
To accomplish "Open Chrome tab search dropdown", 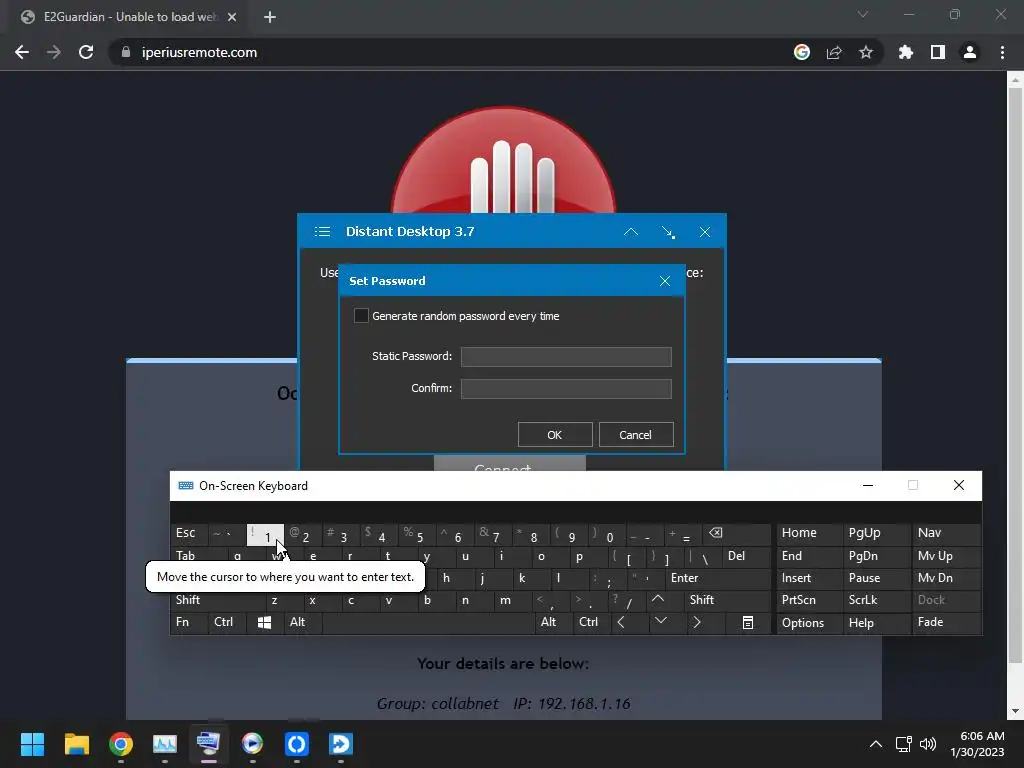I will (x=863, y=14).
